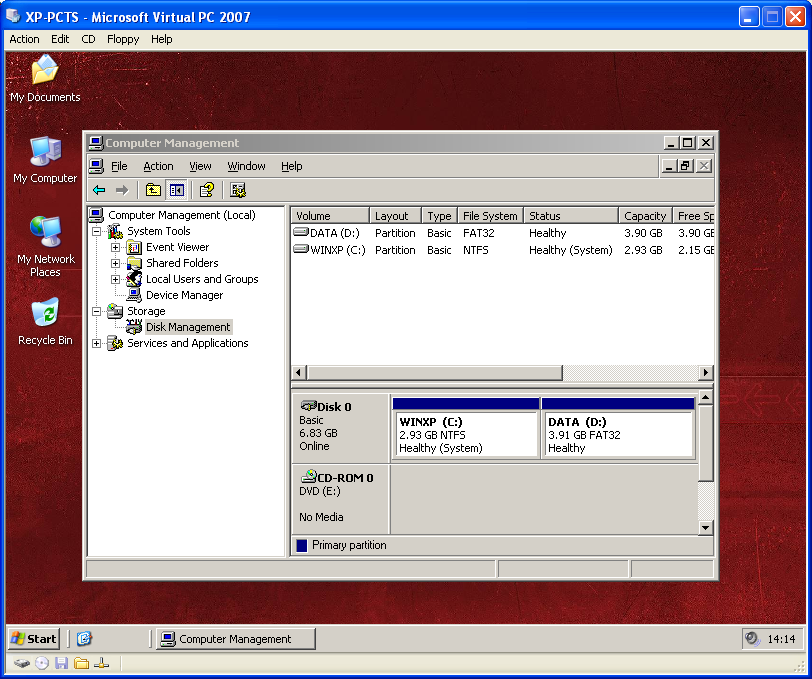Click the Back arrow toolbar icon
812x679 pixels.
pyautogui.click(x=99, y=190)
